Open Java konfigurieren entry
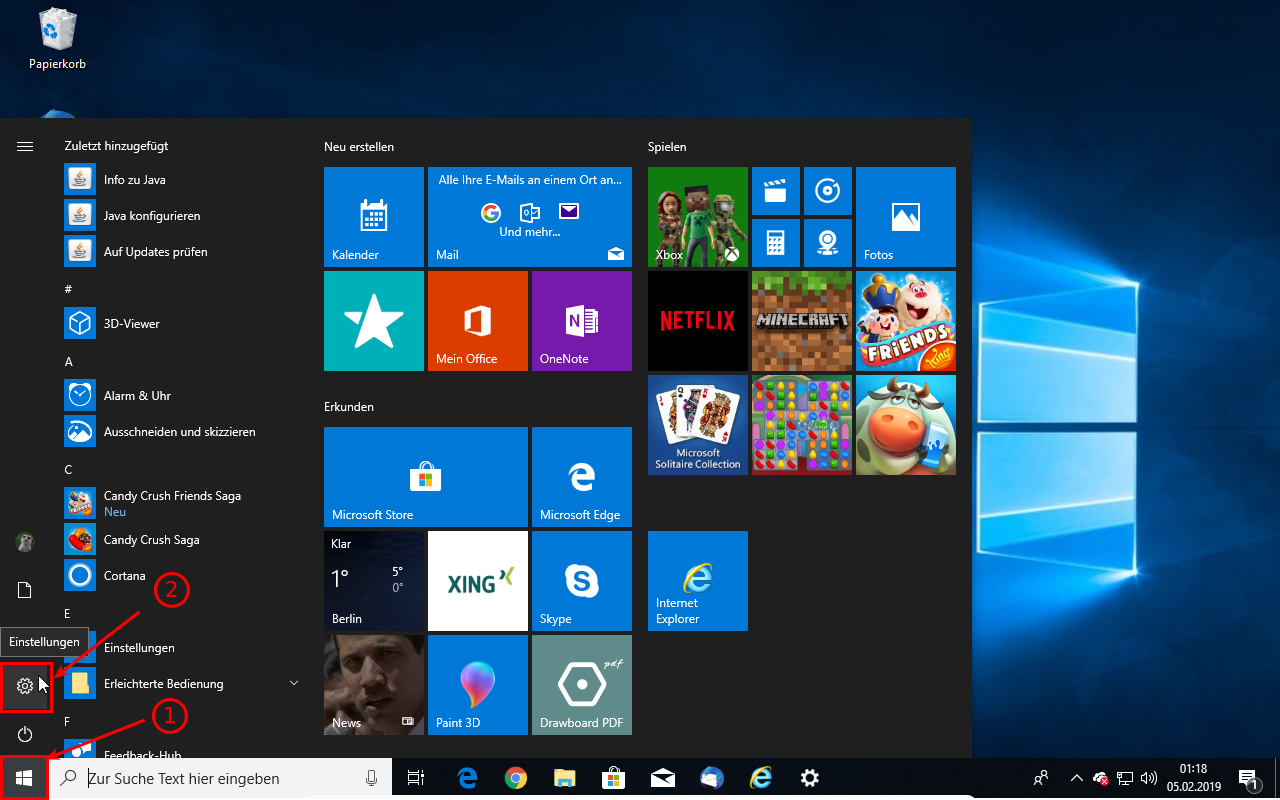This screenshot has height=800, width=1280. click(151, 216)
